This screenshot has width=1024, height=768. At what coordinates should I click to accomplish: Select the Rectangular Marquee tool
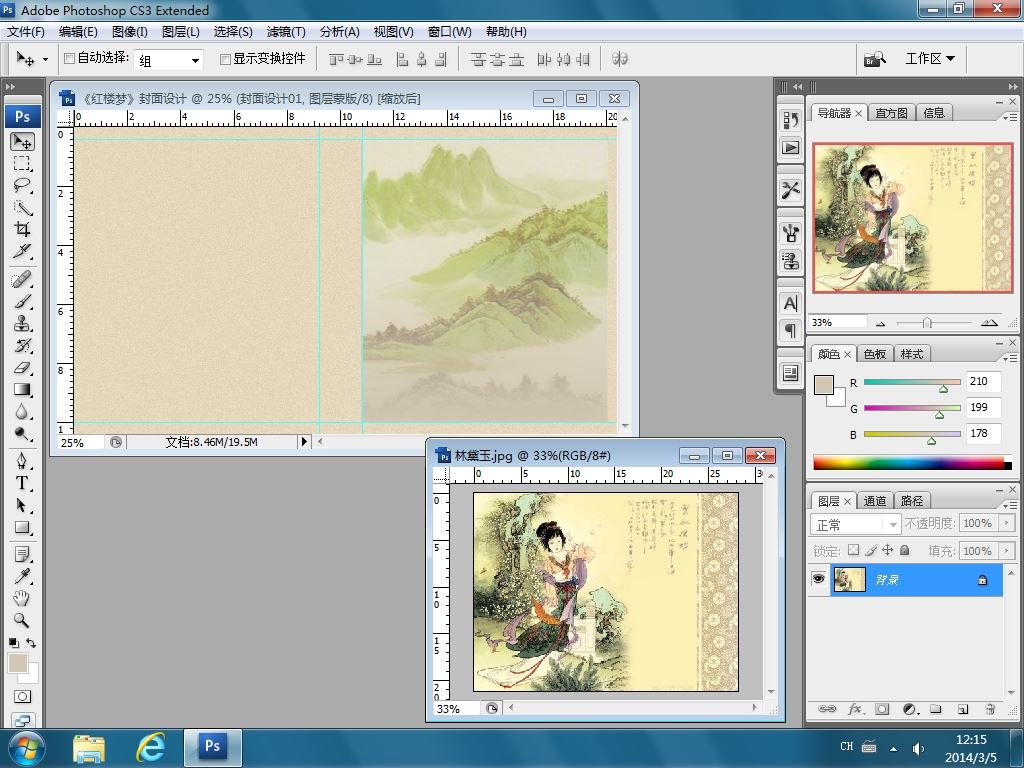point(22,163)
